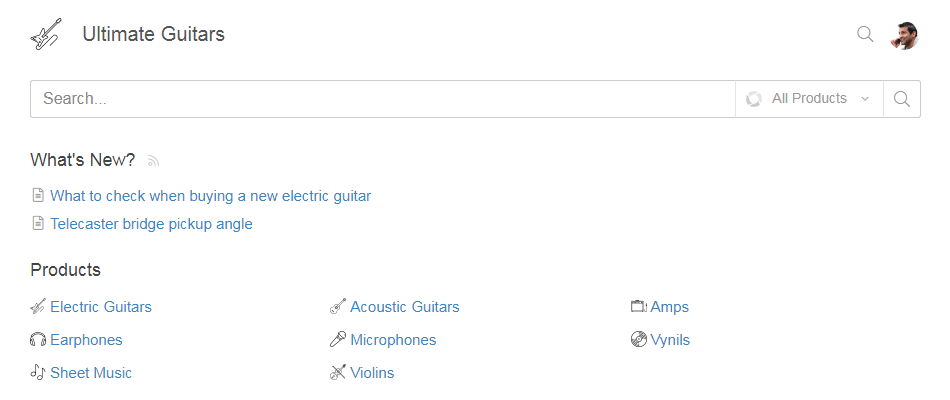This screenshot has width=950, height=400.
Task: Click the Ultimate Guitars guitar logo icon
Action: (46, 34)
